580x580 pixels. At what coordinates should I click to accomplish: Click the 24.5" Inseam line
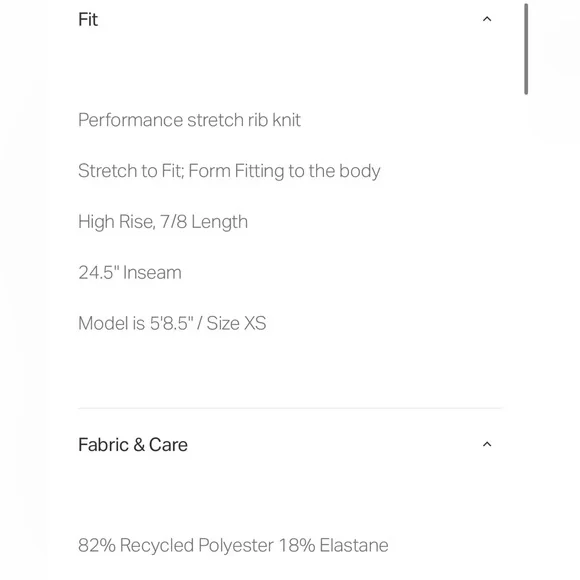coord(130,273)
